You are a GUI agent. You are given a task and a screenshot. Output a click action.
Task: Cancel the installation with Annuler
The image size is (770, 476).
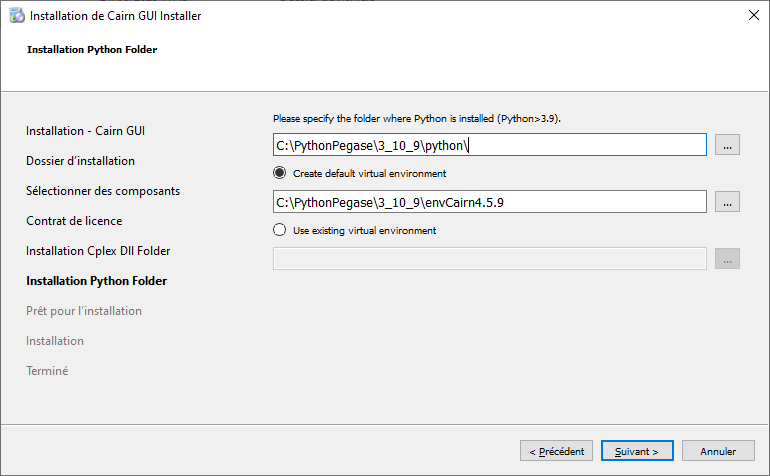pos(718,451)
